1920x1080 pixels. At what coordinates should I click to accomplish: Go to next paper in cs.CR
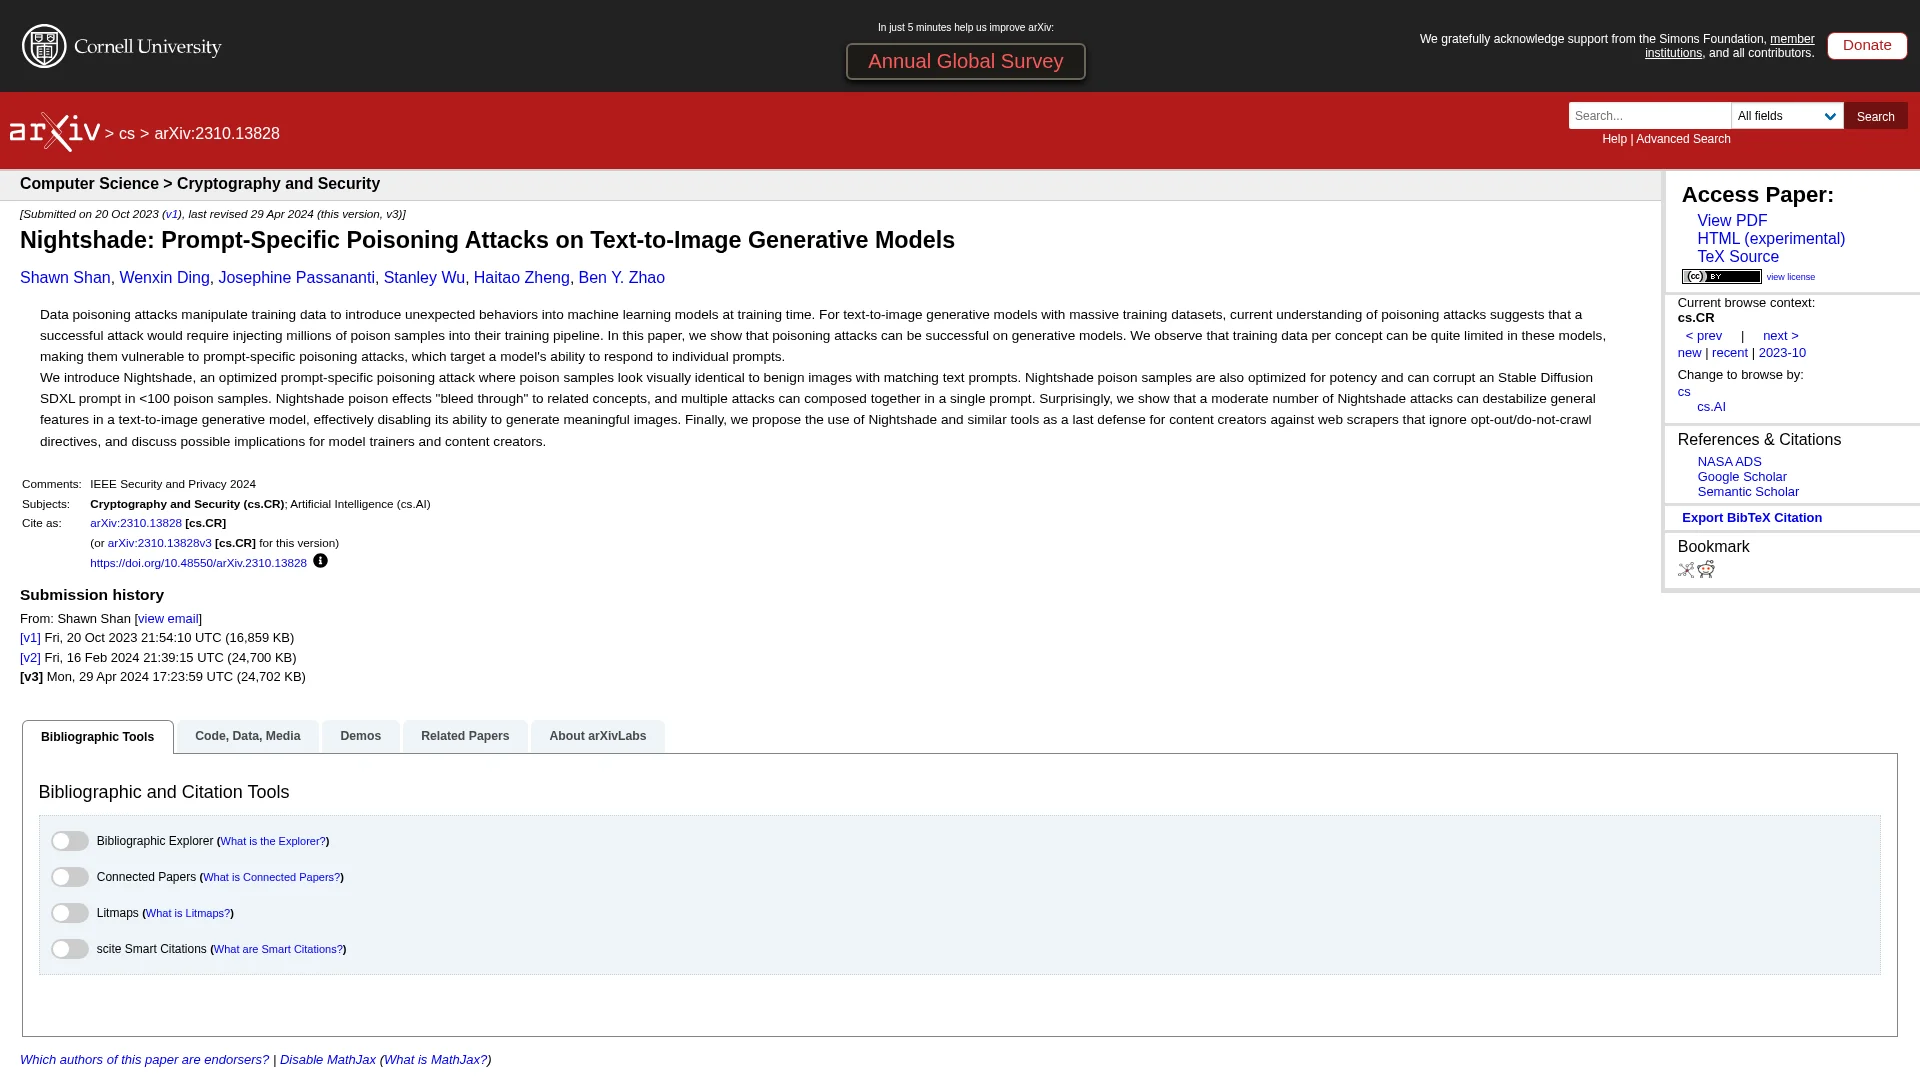coord(1780,336)
